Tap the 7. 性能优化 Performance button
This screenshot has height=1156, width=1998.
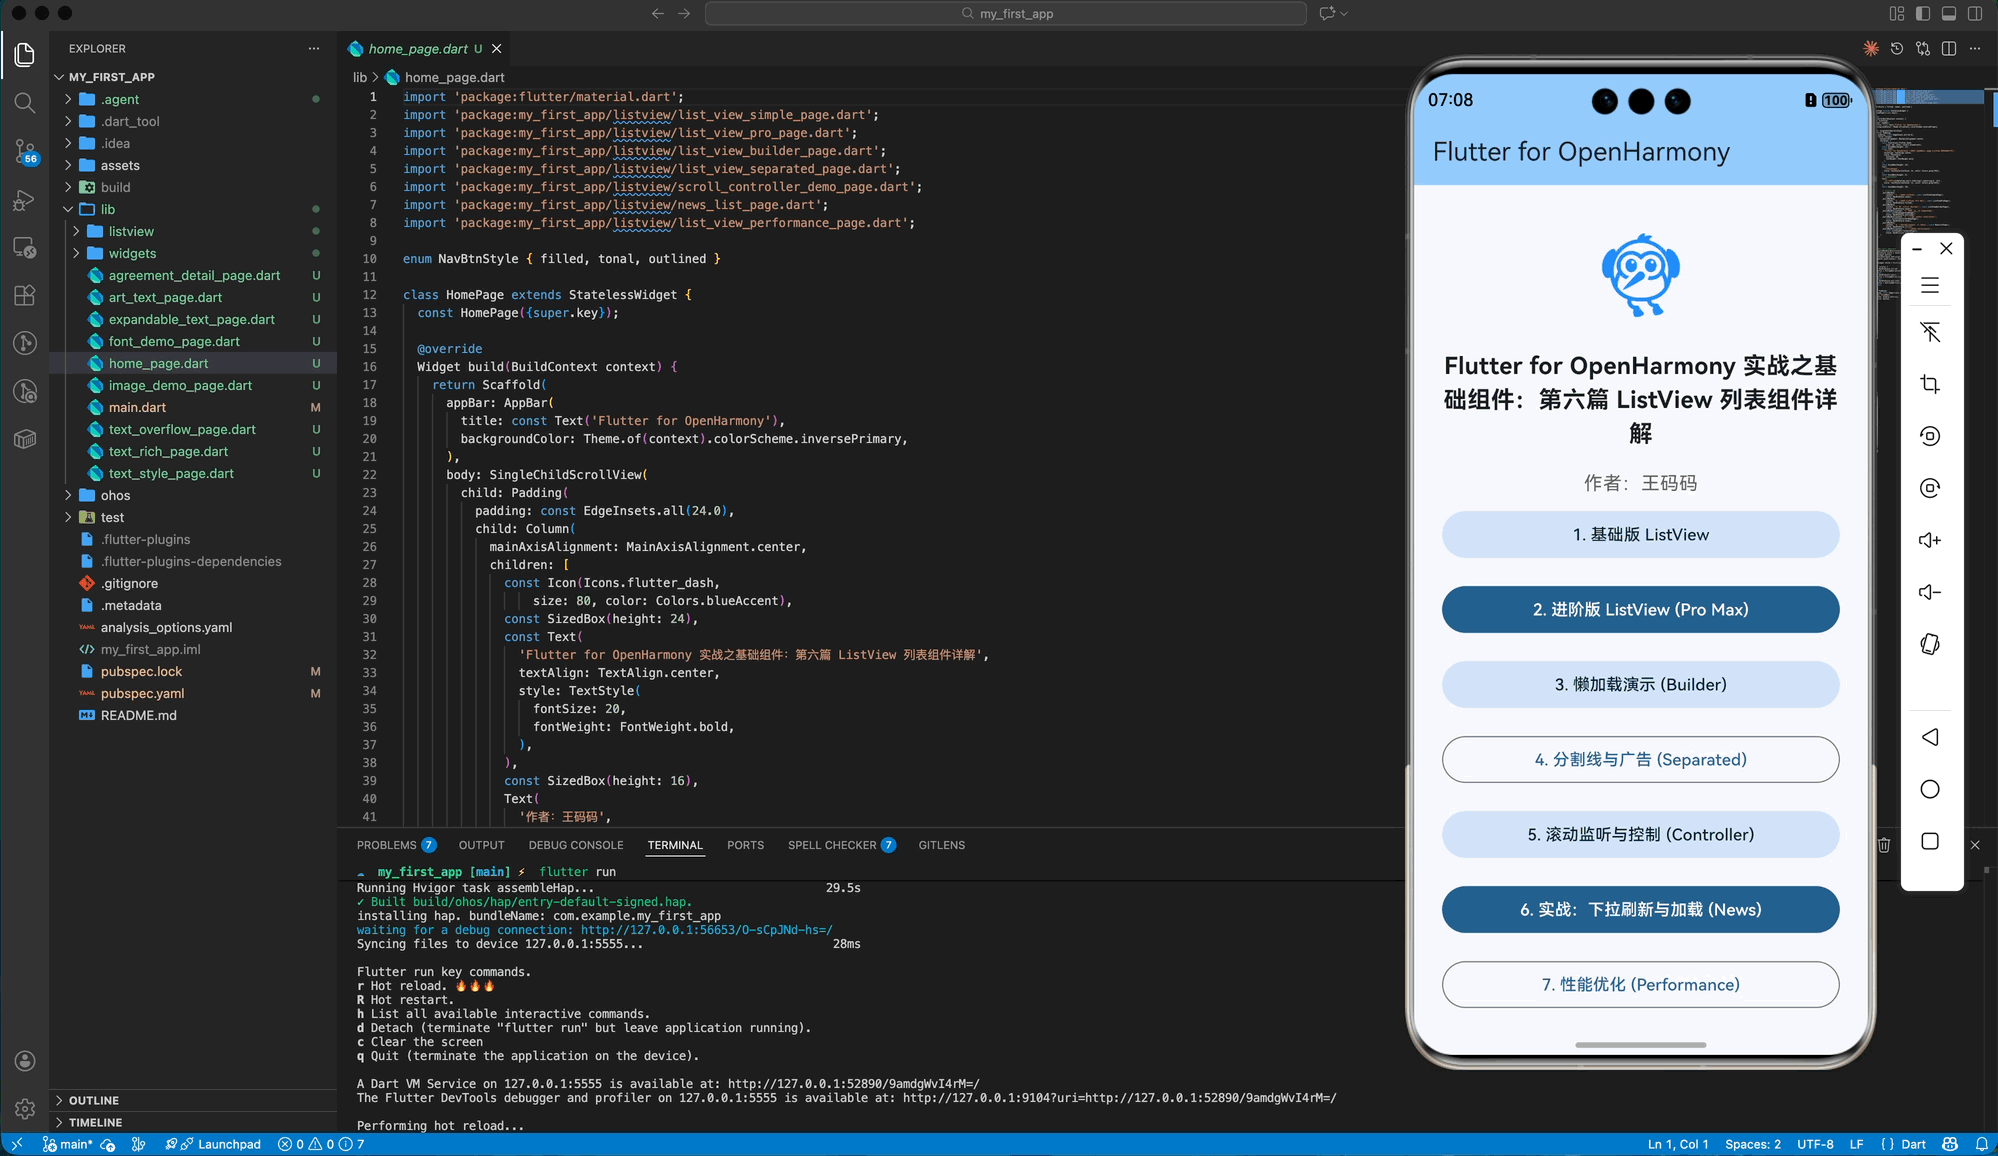pyautogui.click(x=1640, y=984)
